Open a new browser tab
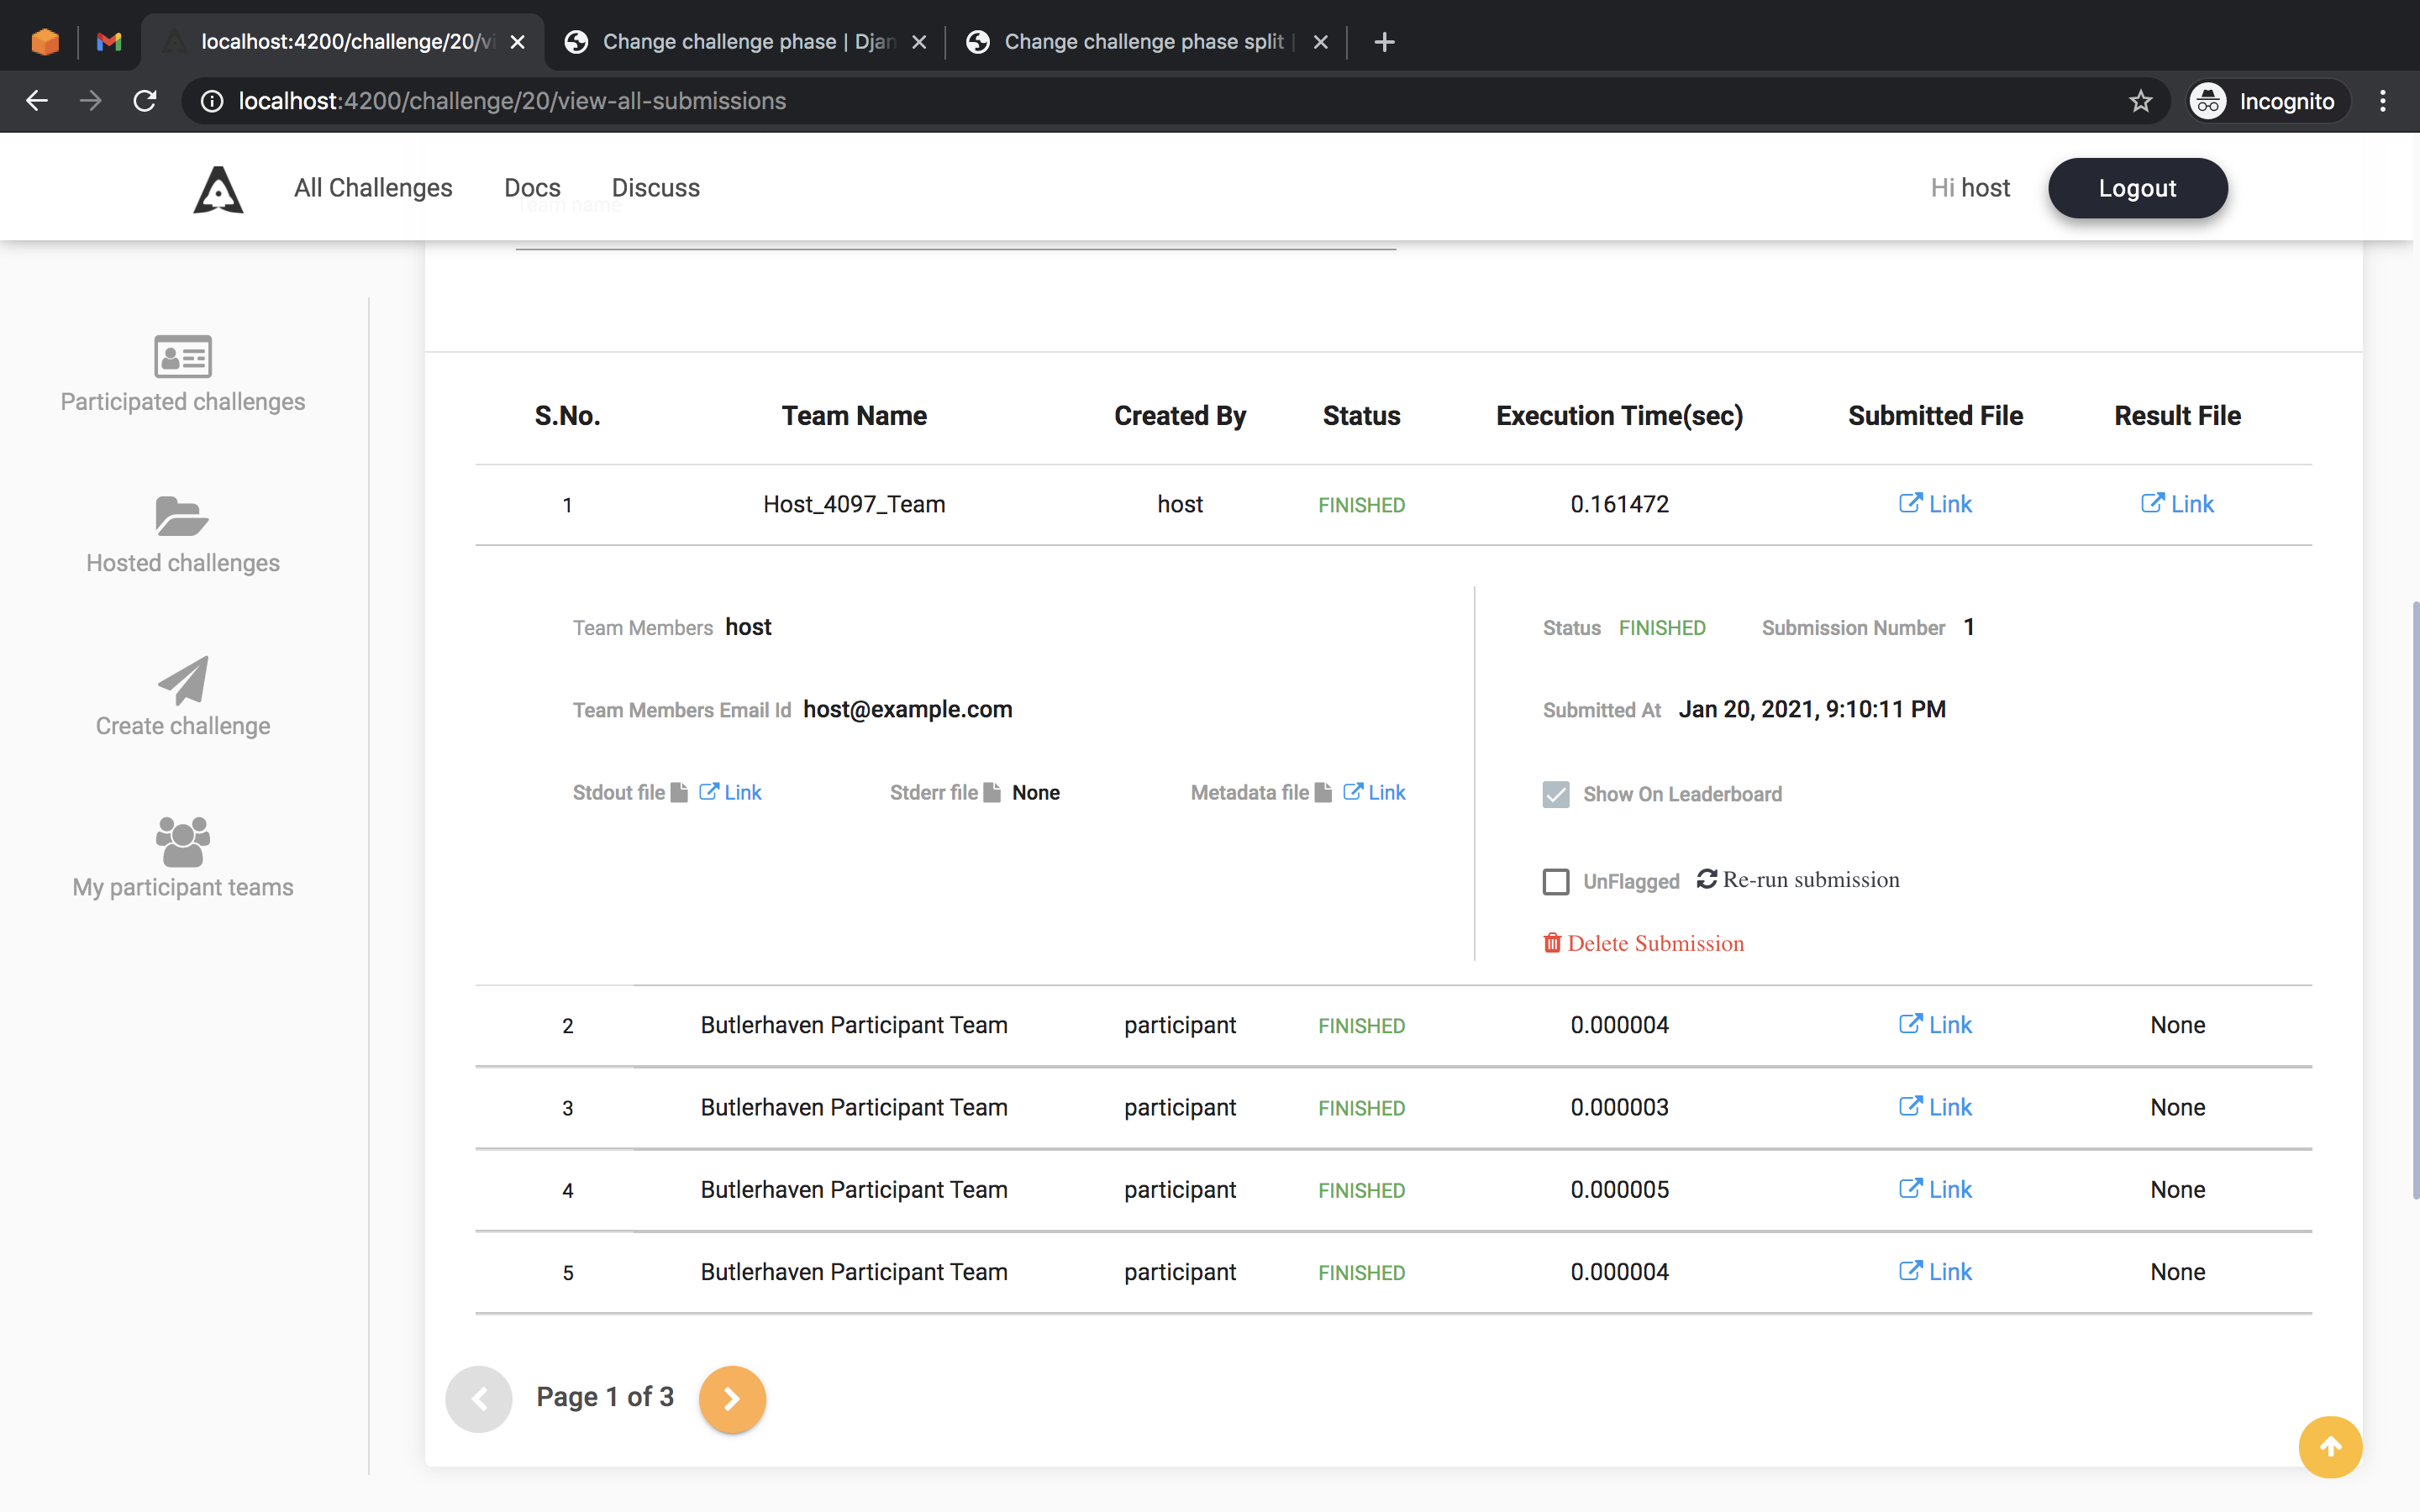 click(1384, 42)
